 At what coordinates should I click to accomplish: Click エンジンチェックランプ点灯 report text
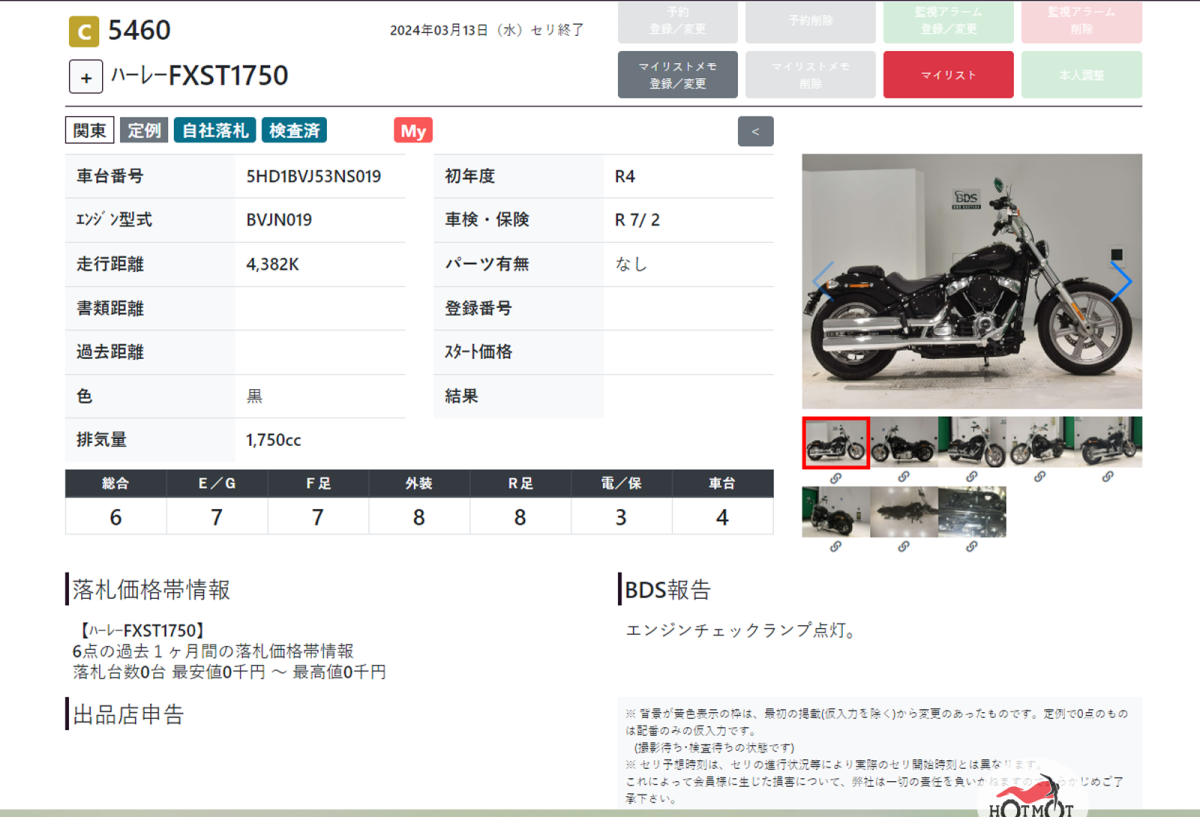click(740, 631)
